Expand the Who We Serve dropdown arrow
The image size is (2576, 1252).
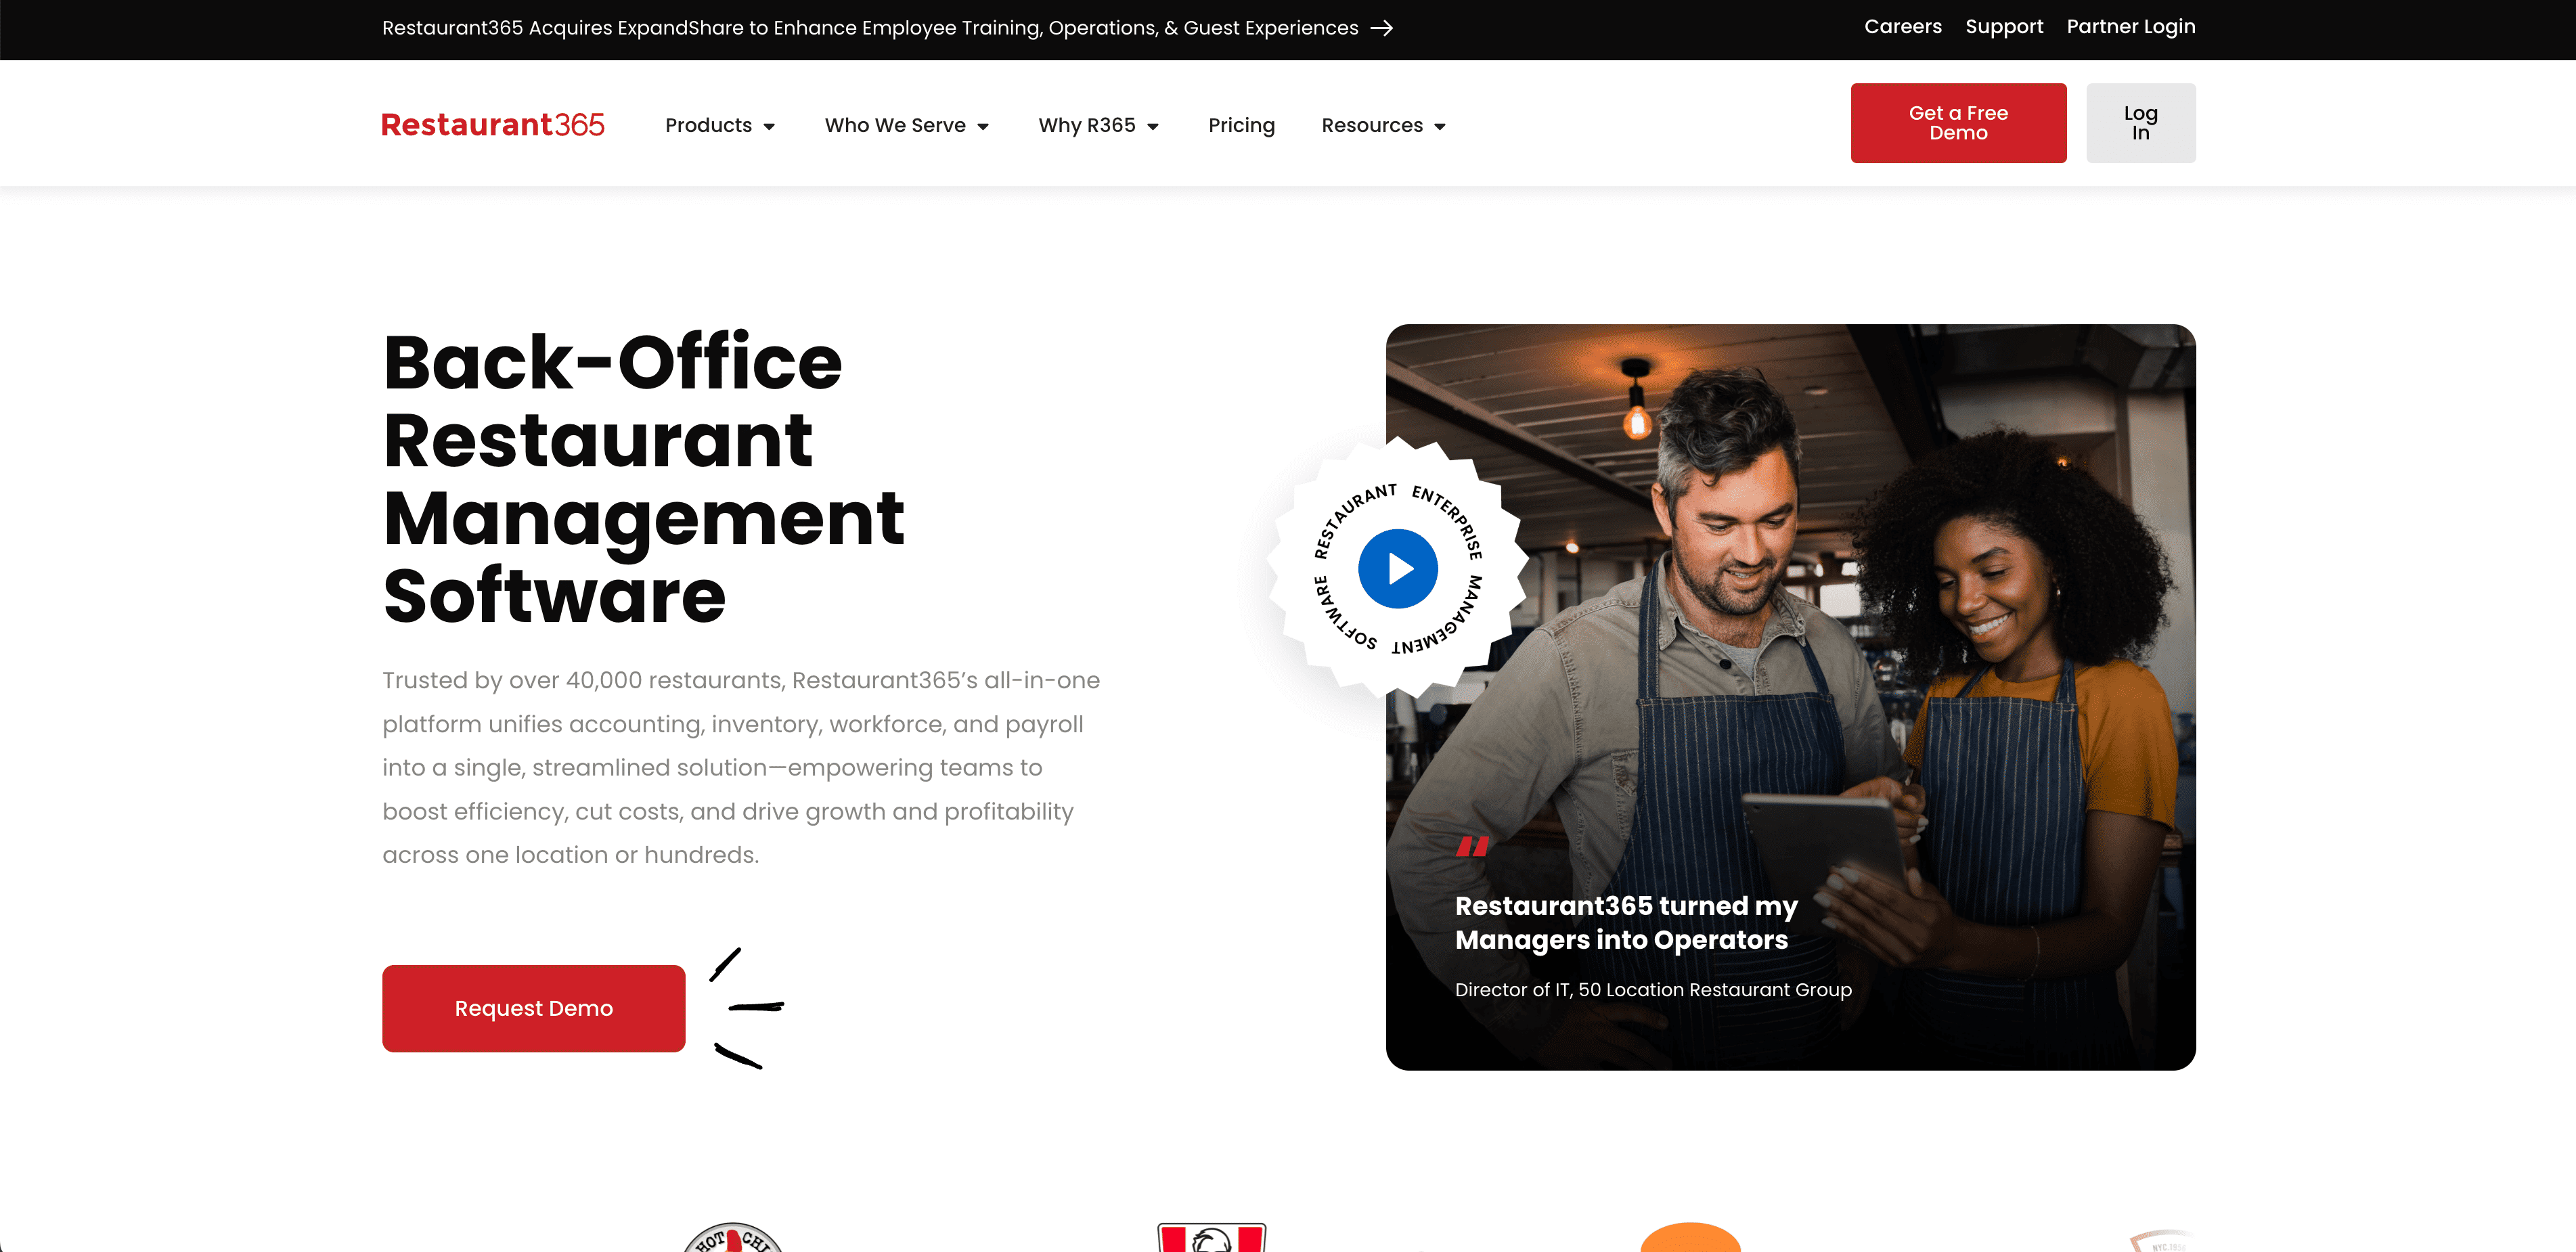click(x=983, y=126)
